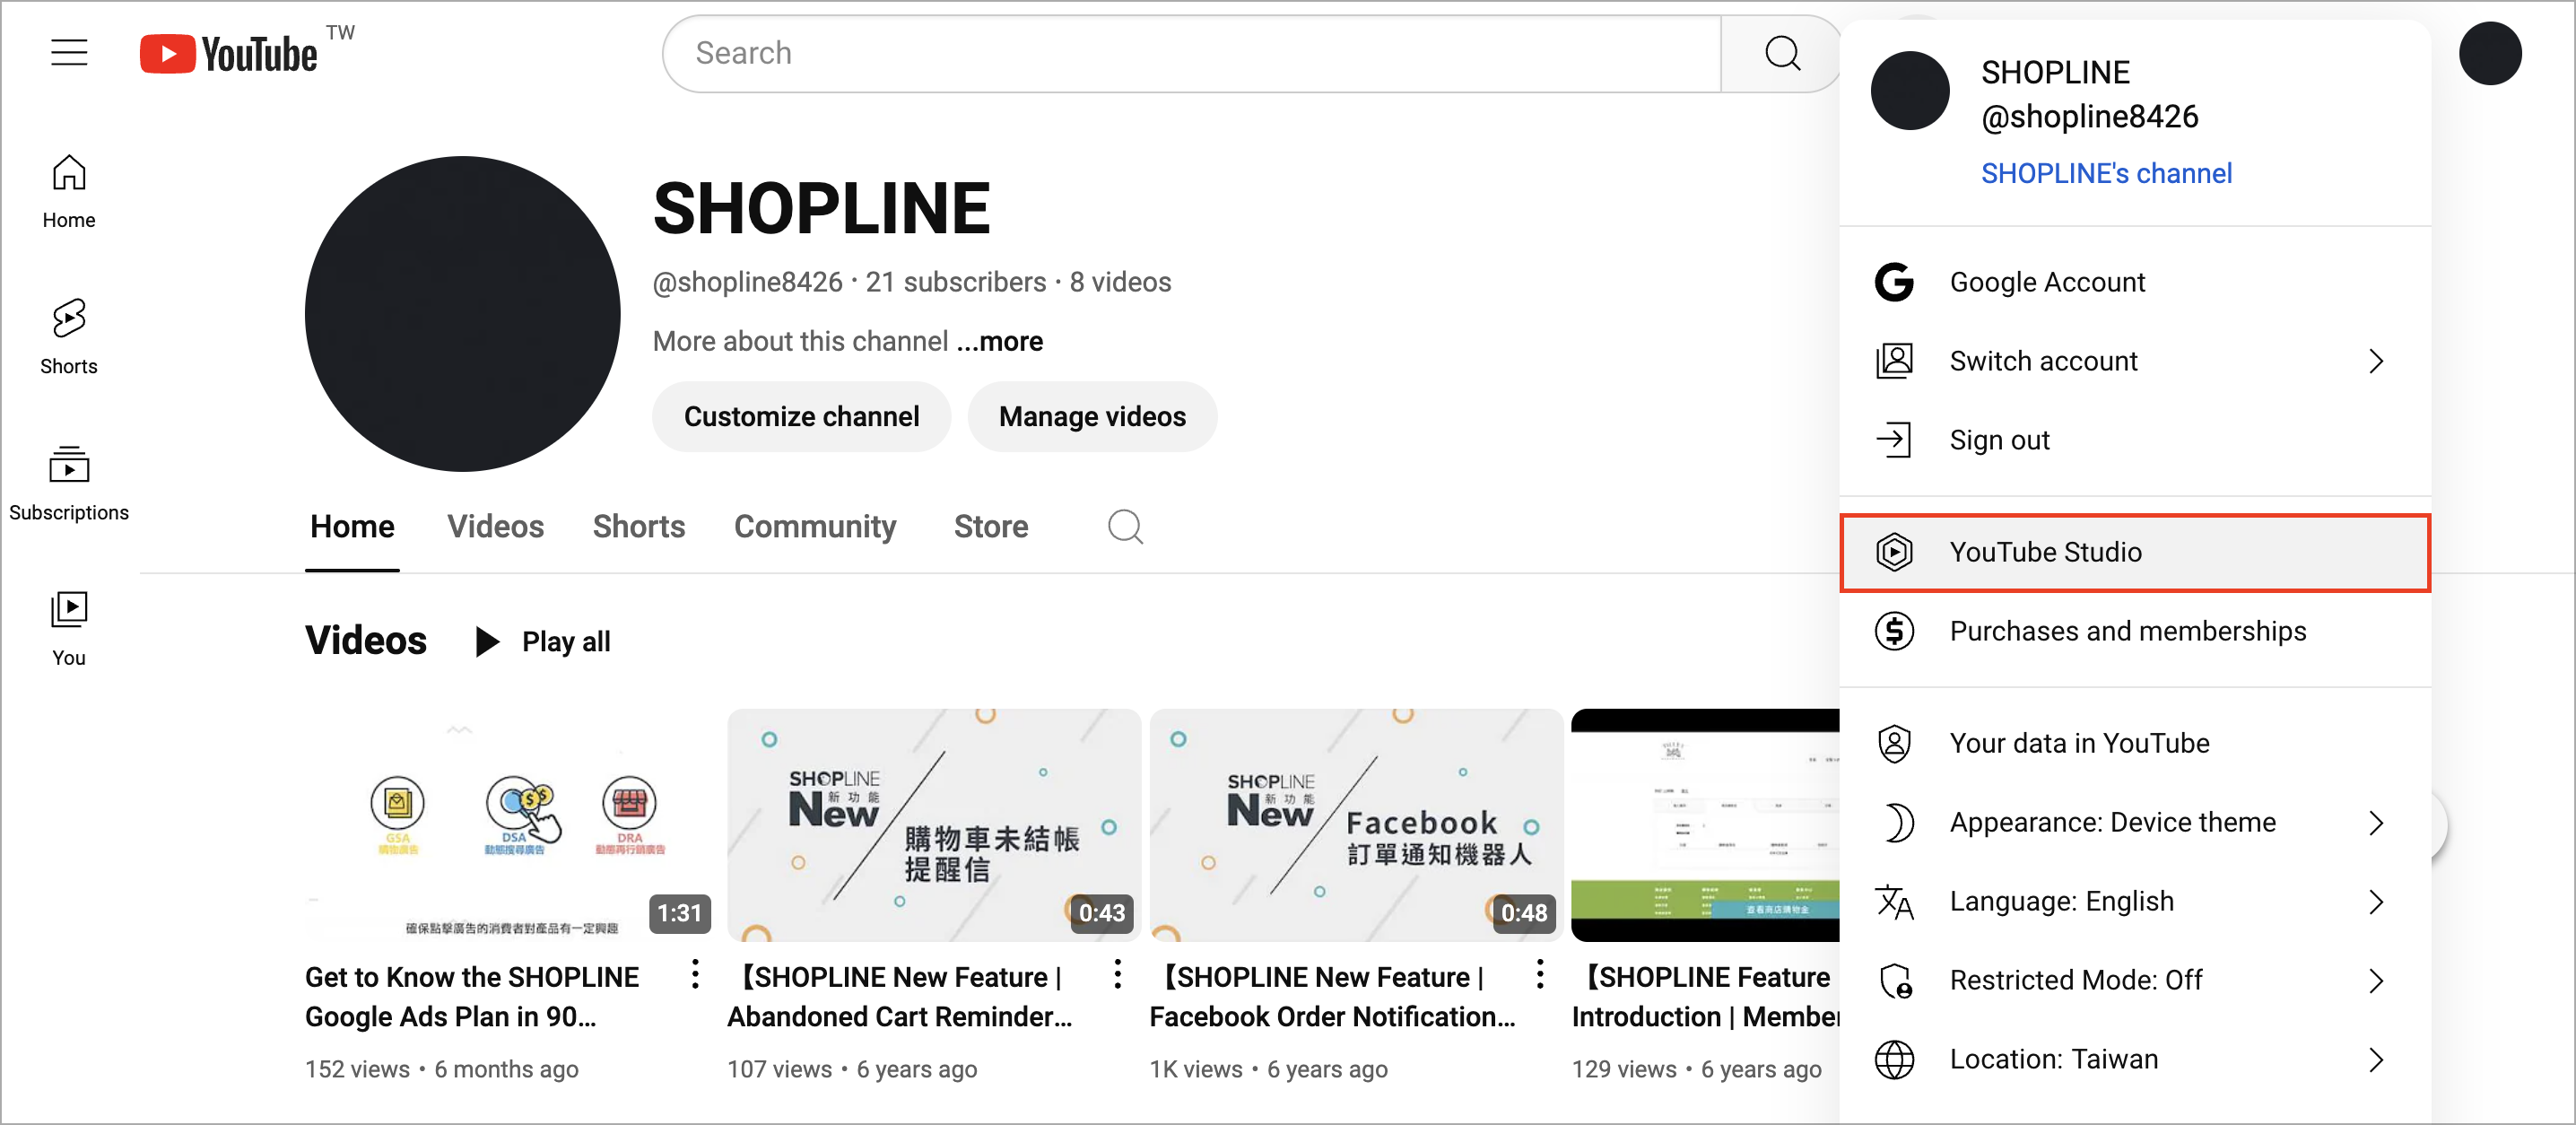Select Sign out menu entry
Image resolution: width=2576 pixels, height=1125 pixels.
click(x=2135, y=440)
